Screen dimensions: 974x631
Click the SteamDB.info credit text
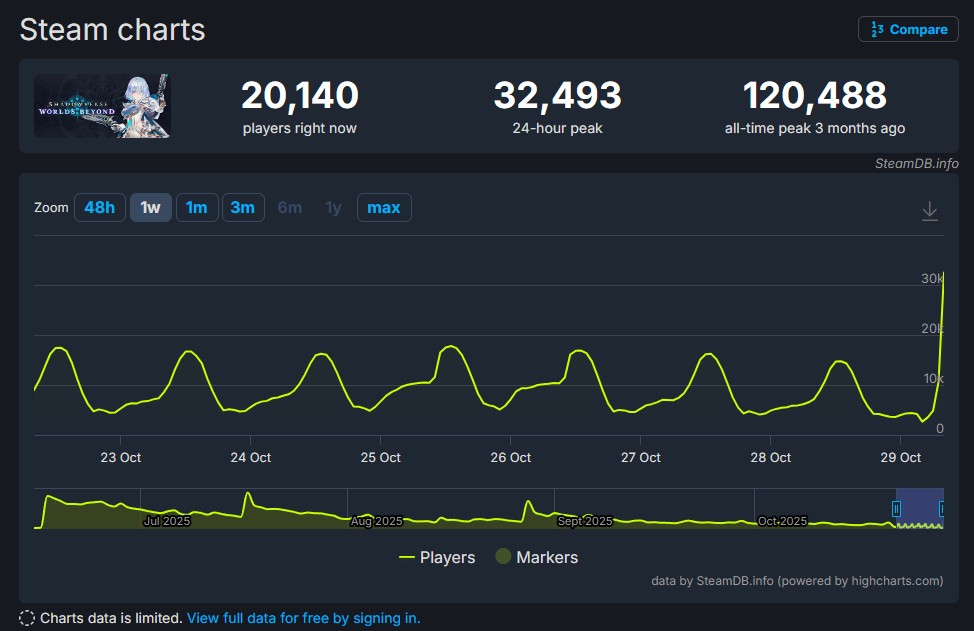click(916, 163)
